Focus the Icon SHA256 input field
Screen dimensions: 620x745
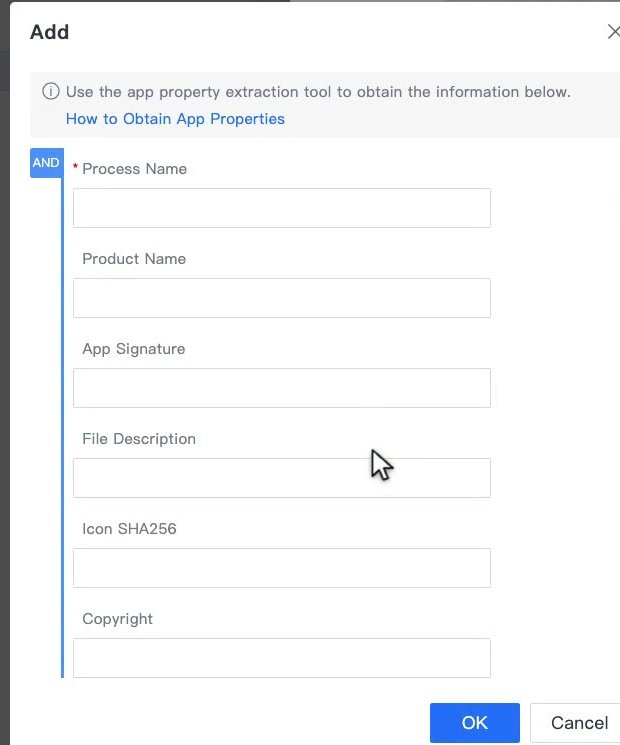tap(282, 568)
